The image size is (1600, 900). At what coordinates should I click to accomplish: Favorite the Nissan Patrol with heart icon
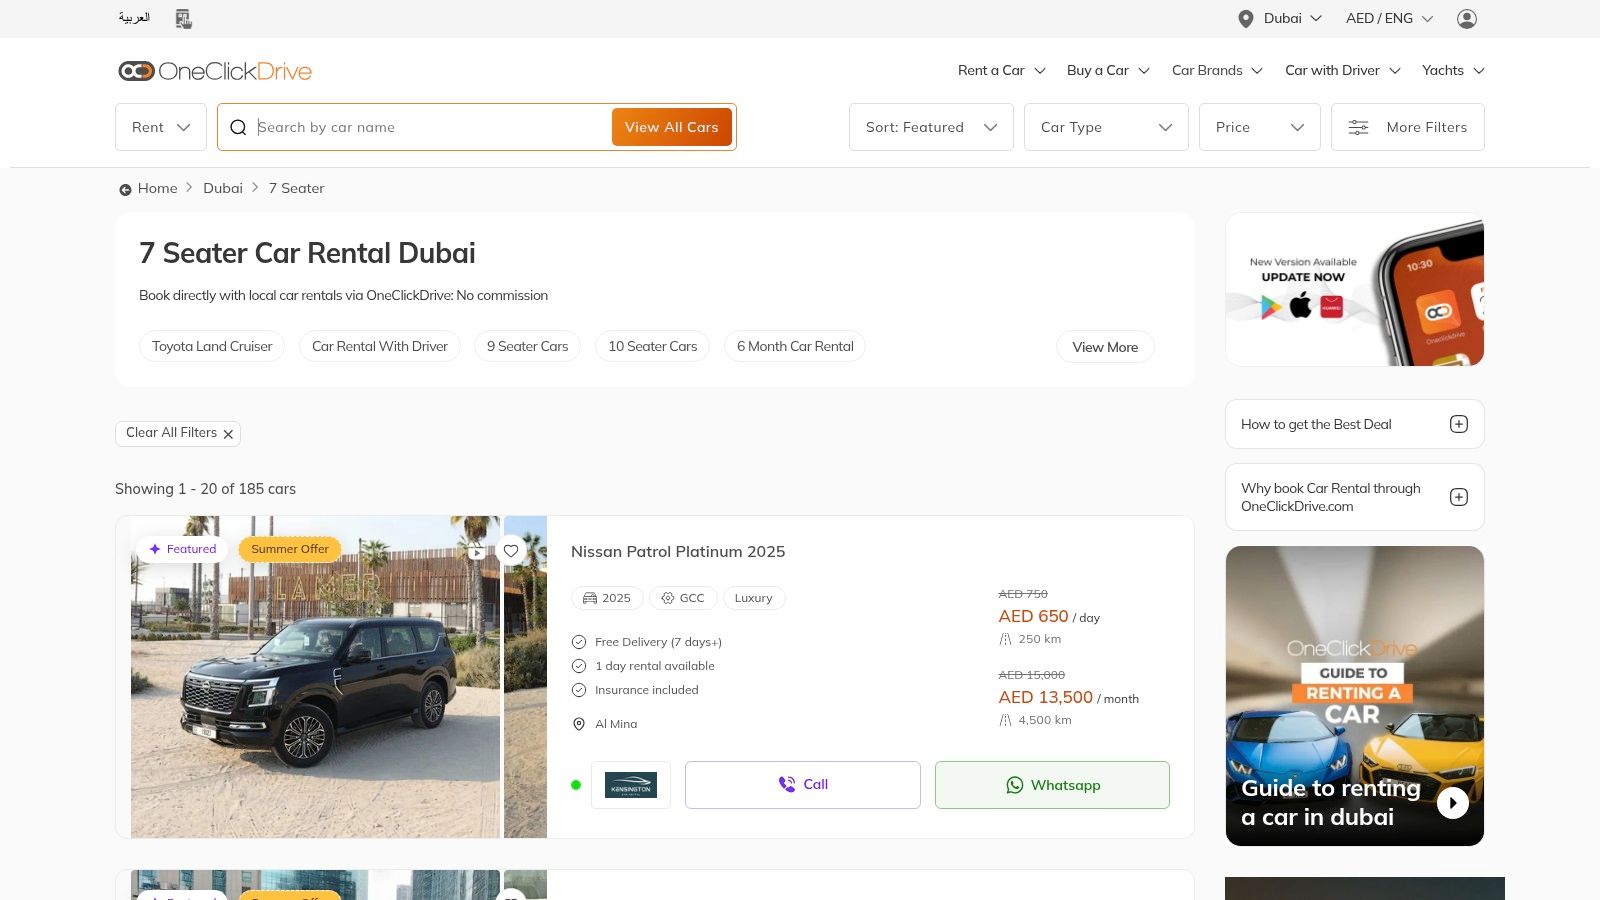511,551
